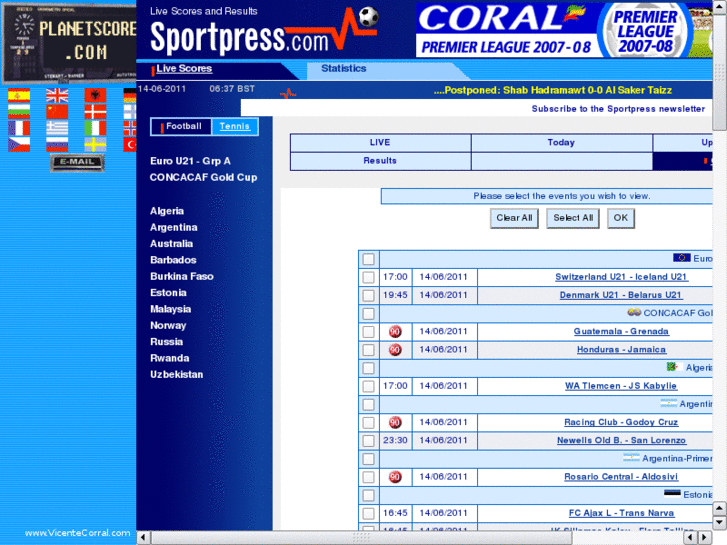Viewport: 727px width, 545px height.
Task: Click the red 90 icon for Rosario Central - Aldosivi
Action: click(x=395, y=477)
